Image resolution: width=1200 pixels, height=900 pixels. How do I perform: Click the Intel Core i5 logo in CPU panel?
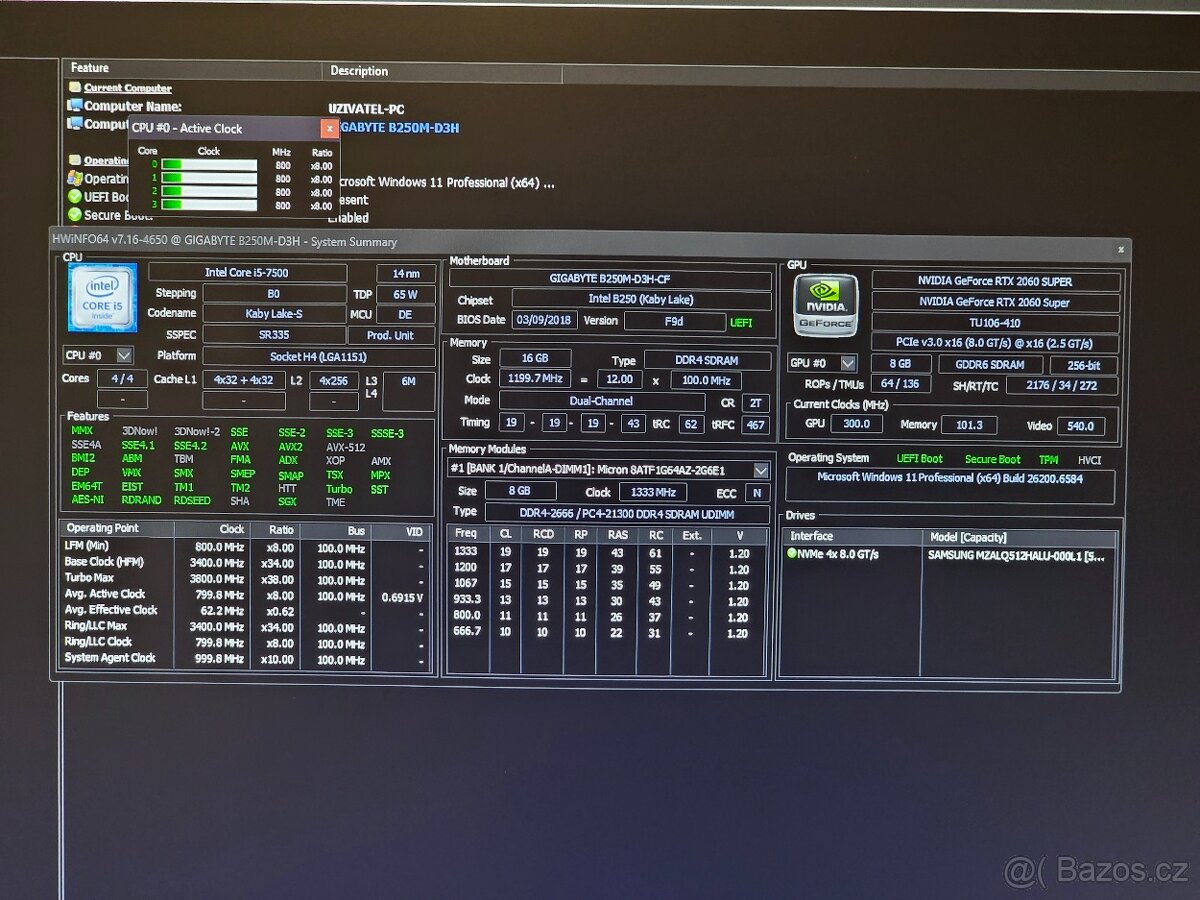coord(101,297)
